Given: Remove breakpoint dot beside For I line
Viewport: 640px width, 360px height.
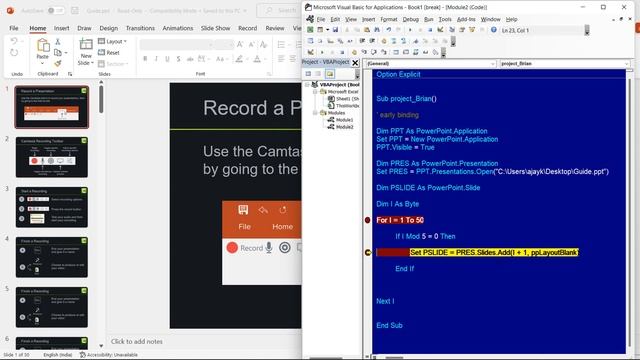Looking at the screenshot, I should click(367, 220).
